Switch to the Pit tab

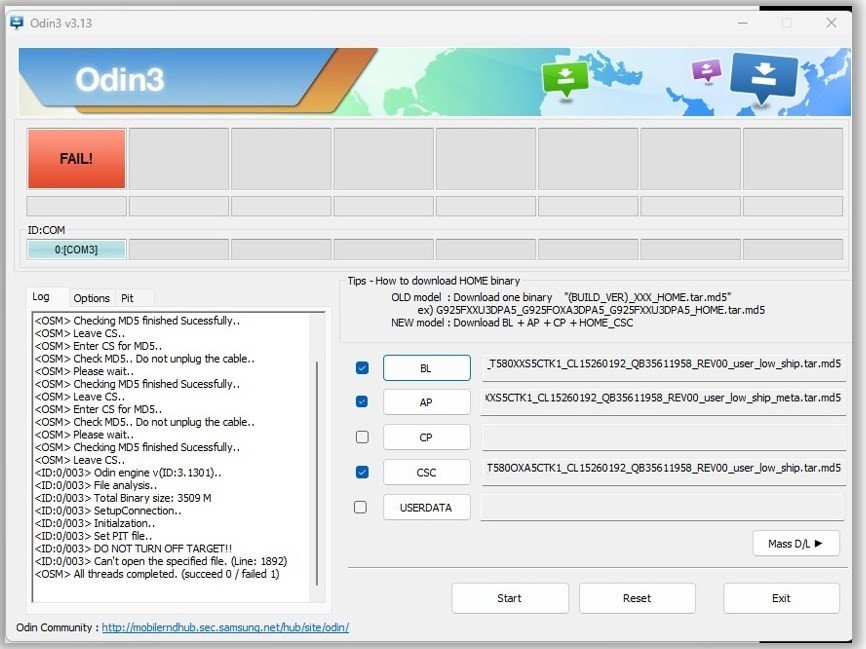tap(127, 298)
